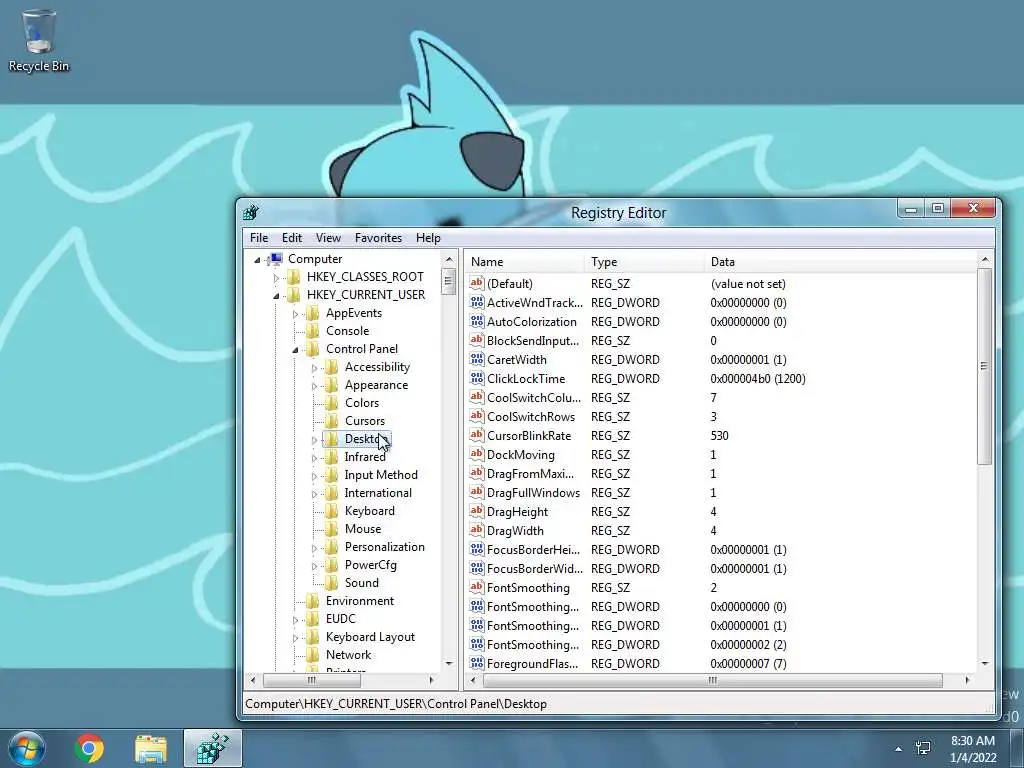Click the string icon of DragFullWindows
The image size is (1024, 768).
click(477, 492)
